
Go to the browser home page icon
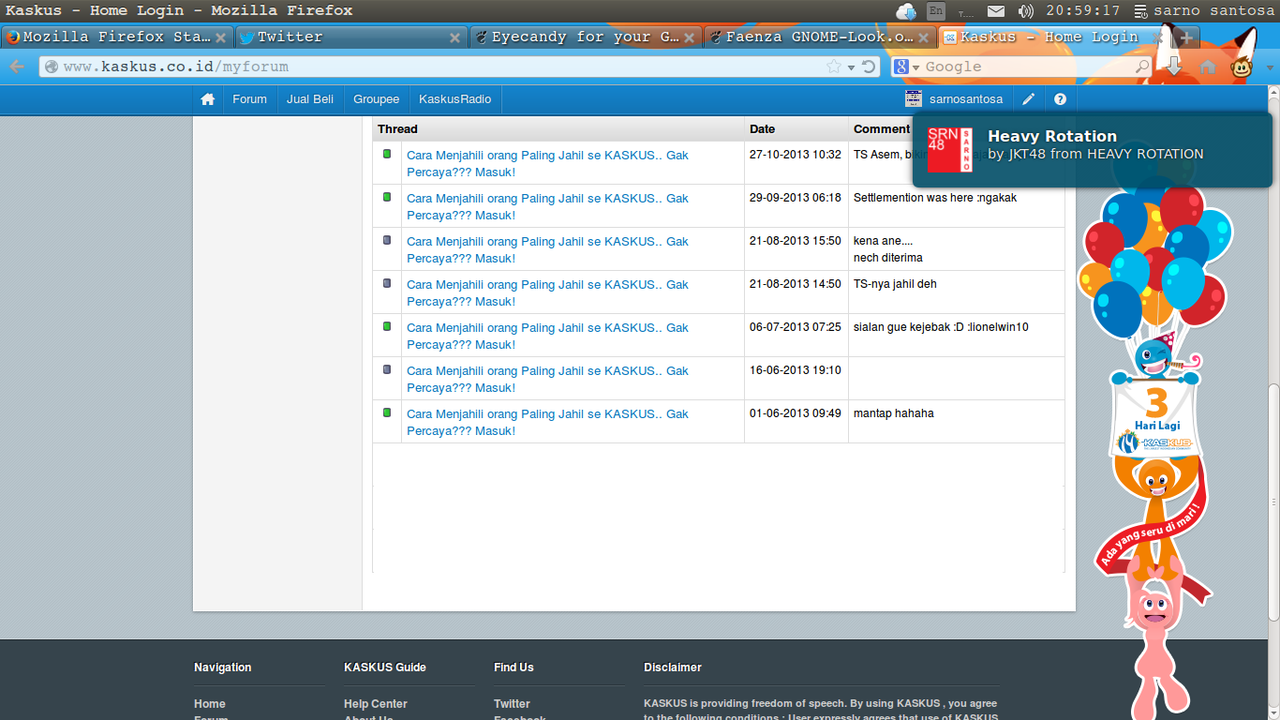tap(1208, 67)
